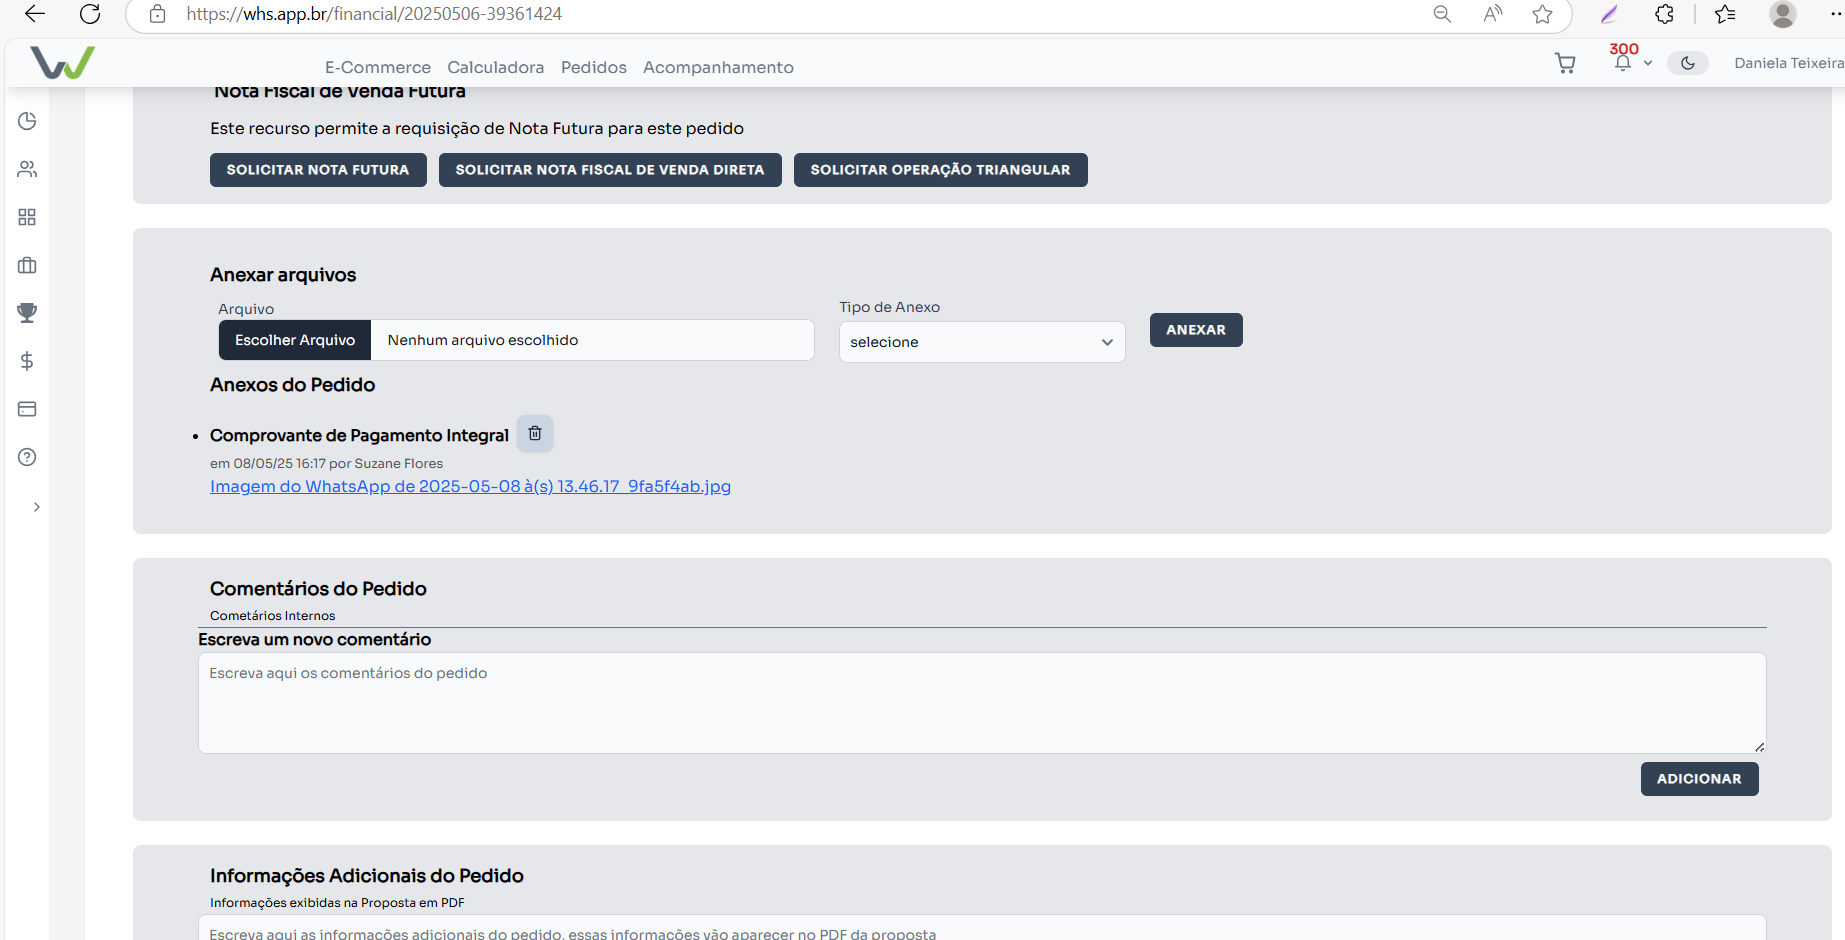The width and height of the screenshot is (1845, 940).
Task: Delete the Comprovante de Pagamento attachment
Action: click(535, 433)
